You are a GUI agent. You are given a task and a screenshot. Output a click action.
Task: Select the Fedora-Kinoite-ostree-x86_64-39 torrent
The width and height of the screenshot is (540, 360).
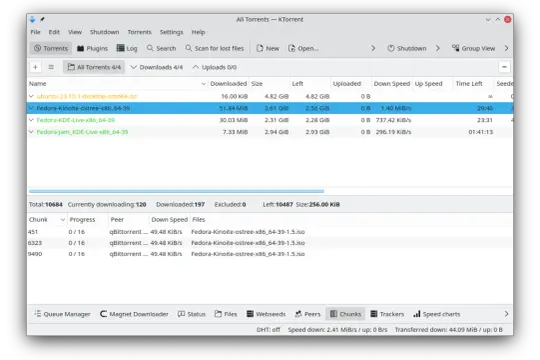(270, 108)
